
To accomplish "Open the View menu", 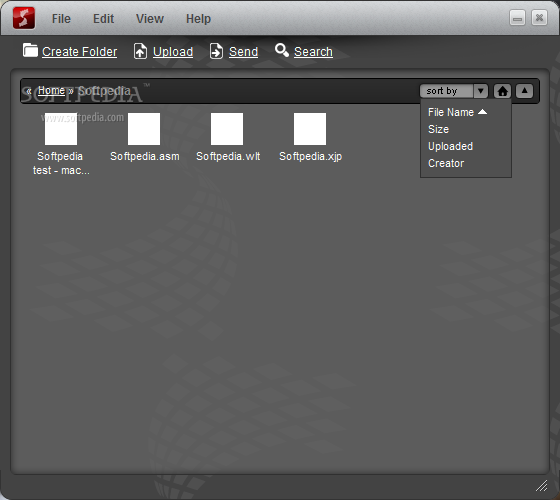I will click(150, 19).
